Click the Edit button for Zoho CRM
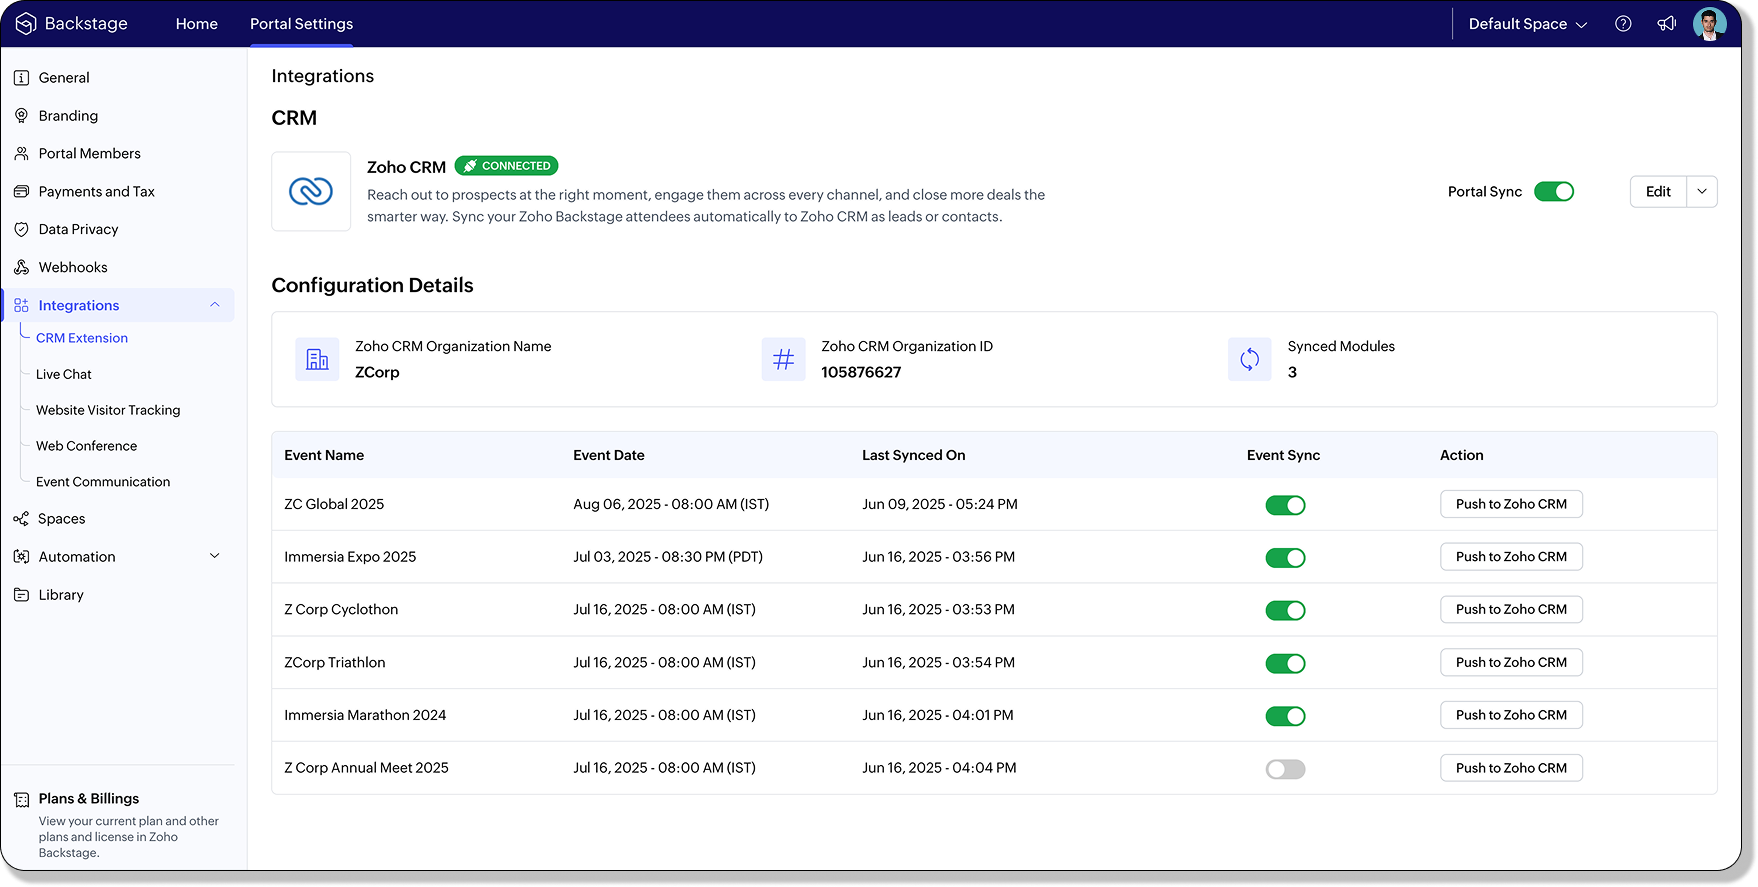The image size is (1758, 887). click(x=1658, y=192)
